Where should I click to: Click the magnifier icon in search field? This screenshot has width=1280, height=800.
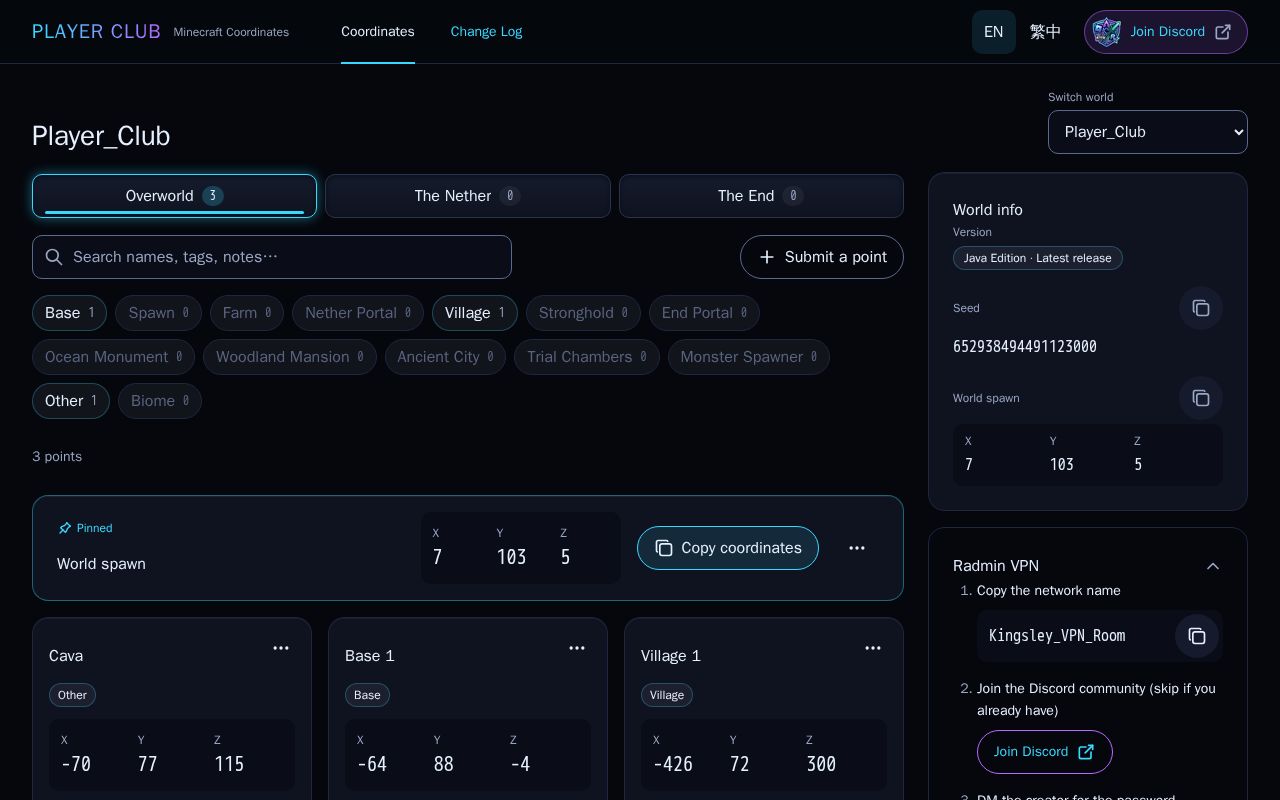(54, 257)
